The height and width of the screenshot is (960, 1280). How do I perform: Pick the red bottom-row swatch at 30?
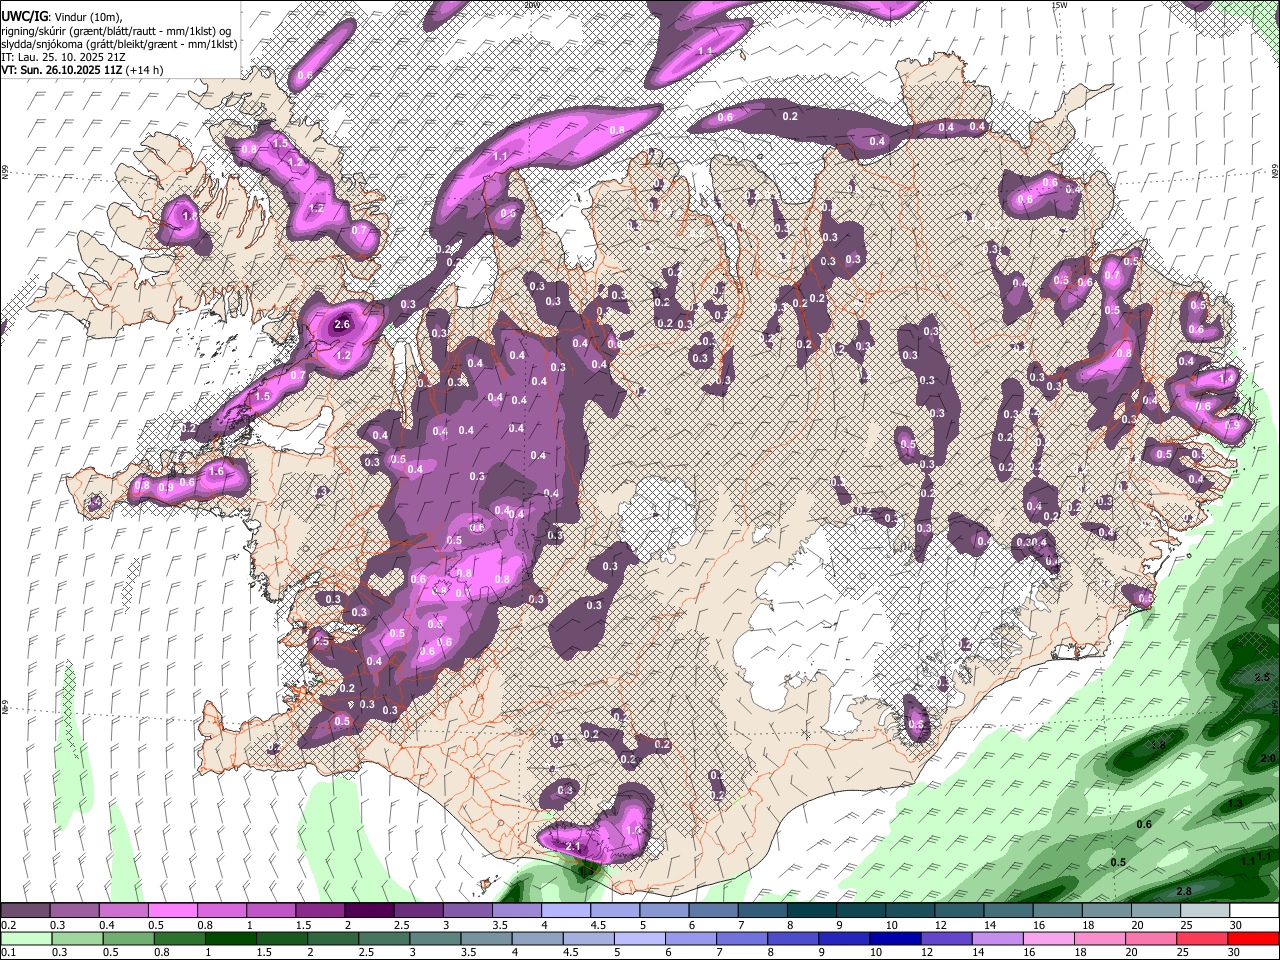(1254, 938)
